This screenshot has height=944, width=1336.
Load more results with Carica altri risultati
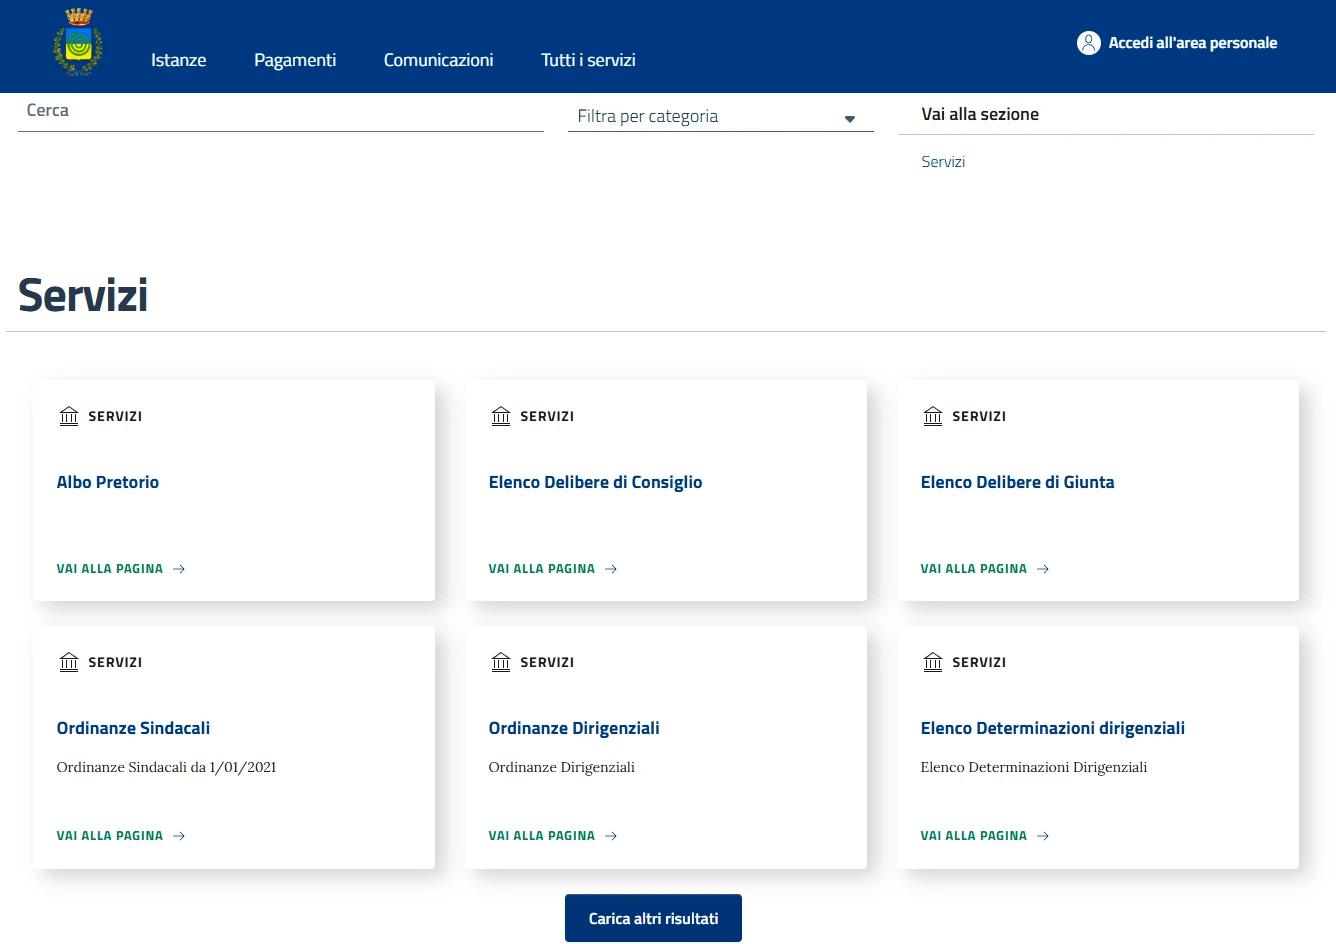click(653, 918)
